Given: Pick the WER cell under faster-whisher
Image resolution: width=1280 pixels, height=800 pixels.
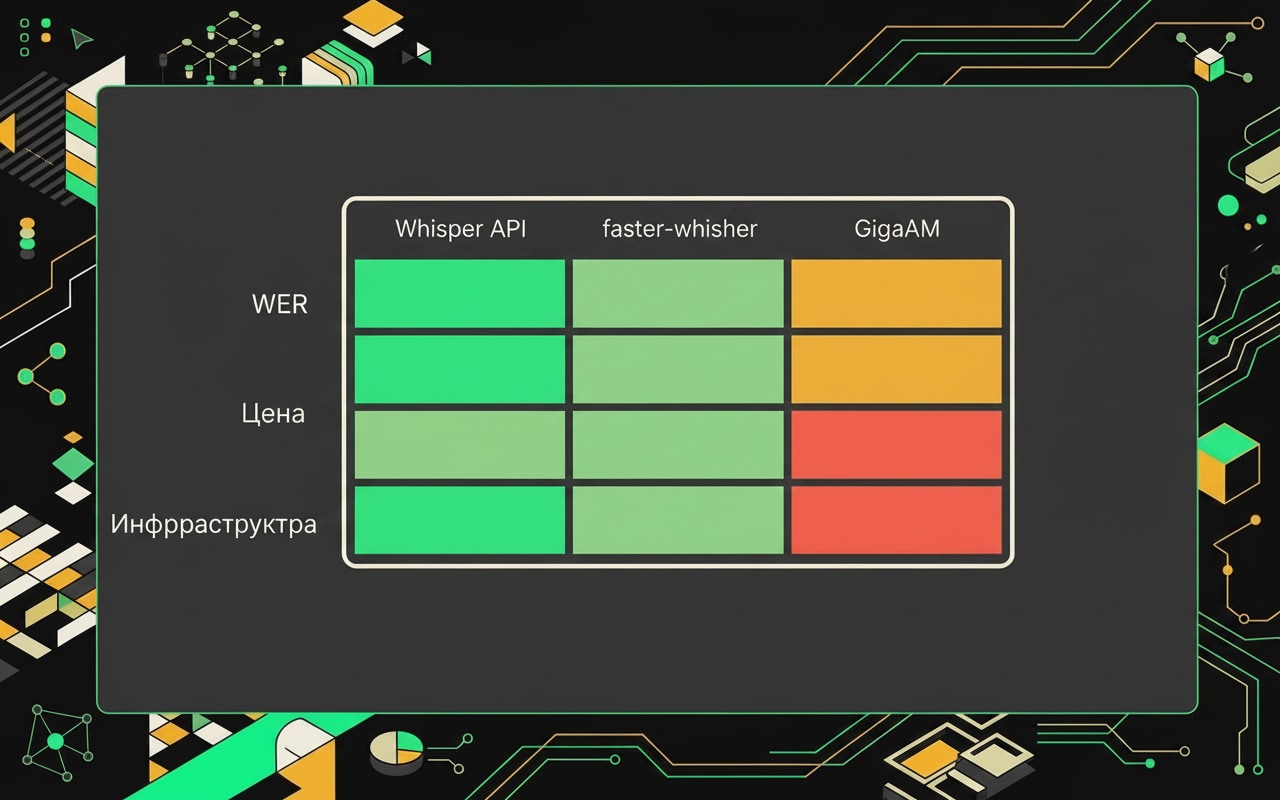Looking at the screenshot, I should (x=678, y=294).
